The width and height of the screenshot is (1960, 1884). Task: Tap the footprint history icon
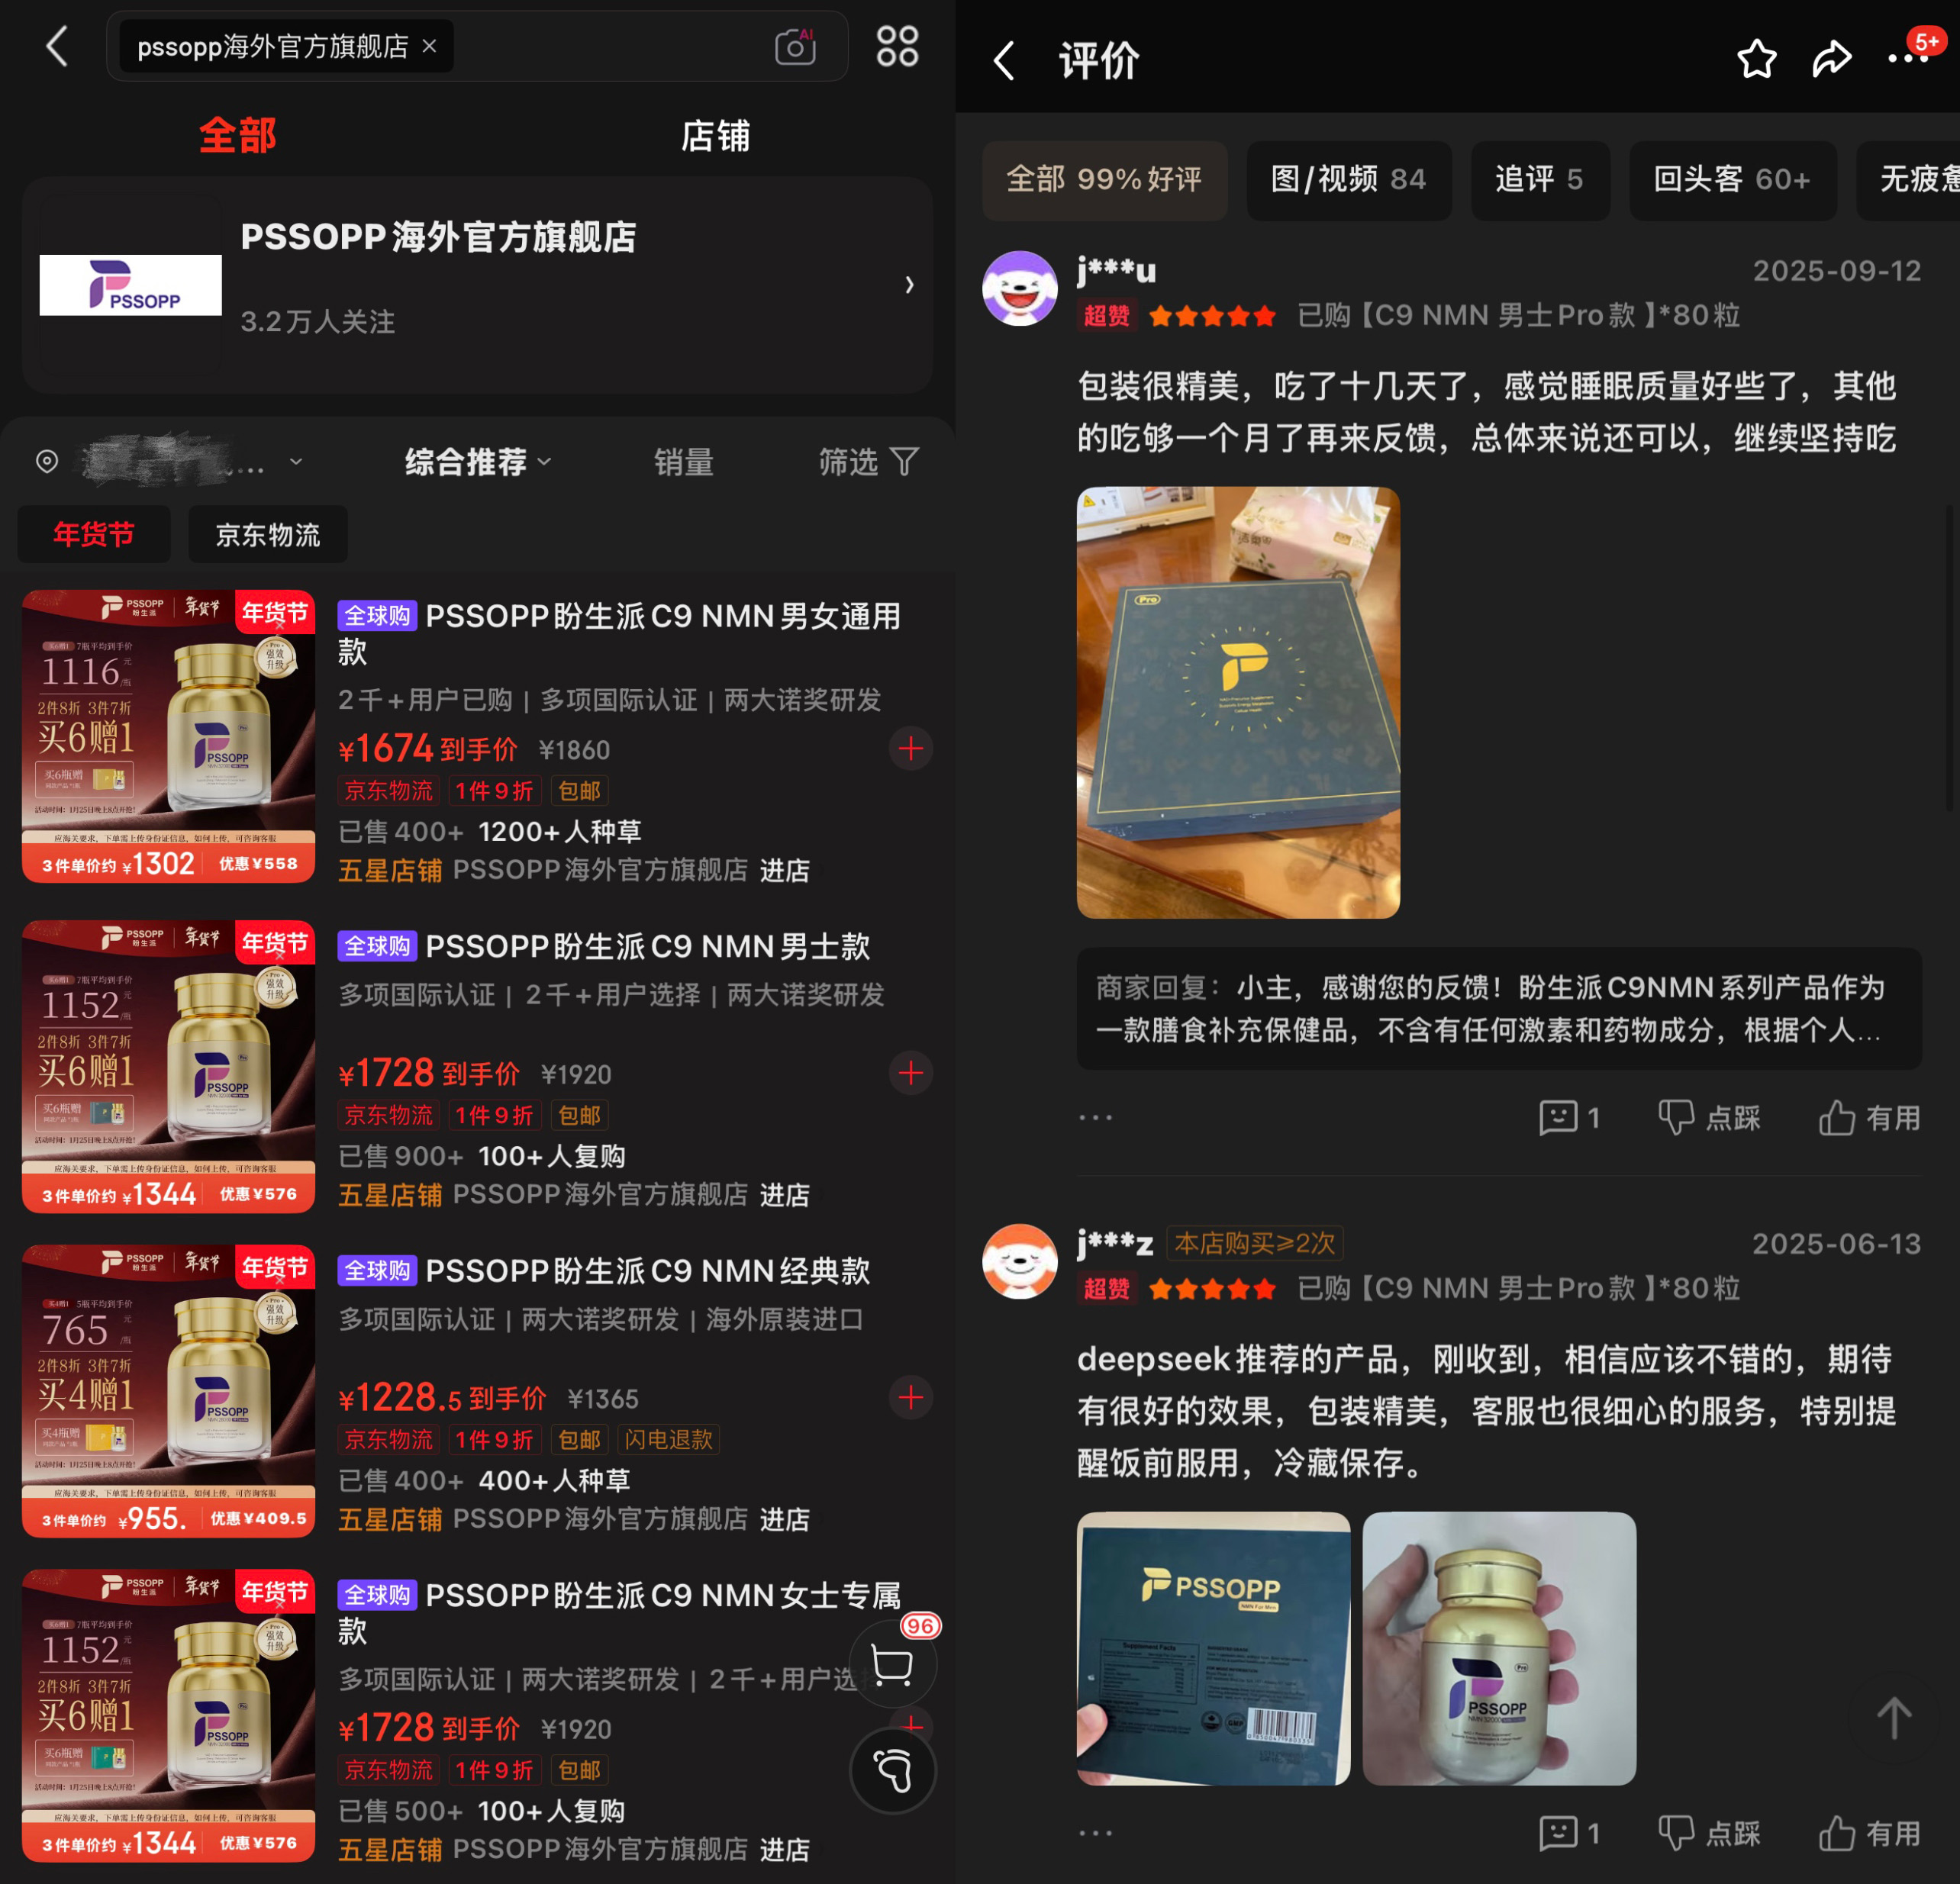[x=892, y=1771]
